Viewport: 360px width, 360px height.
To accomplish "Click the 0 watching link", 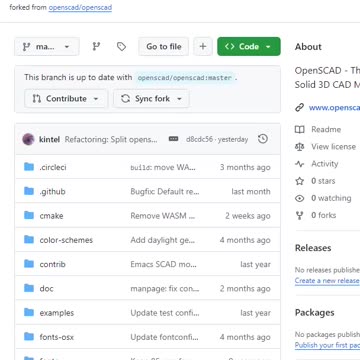I will pyautogui.click(x=331, y=198).
